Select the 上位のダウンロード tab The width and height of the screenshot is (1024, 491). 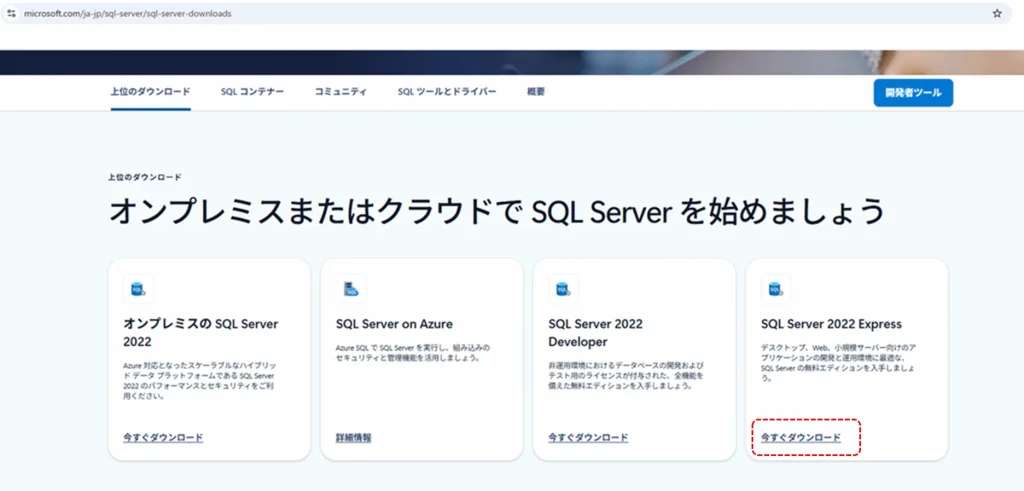coord(150,92)
